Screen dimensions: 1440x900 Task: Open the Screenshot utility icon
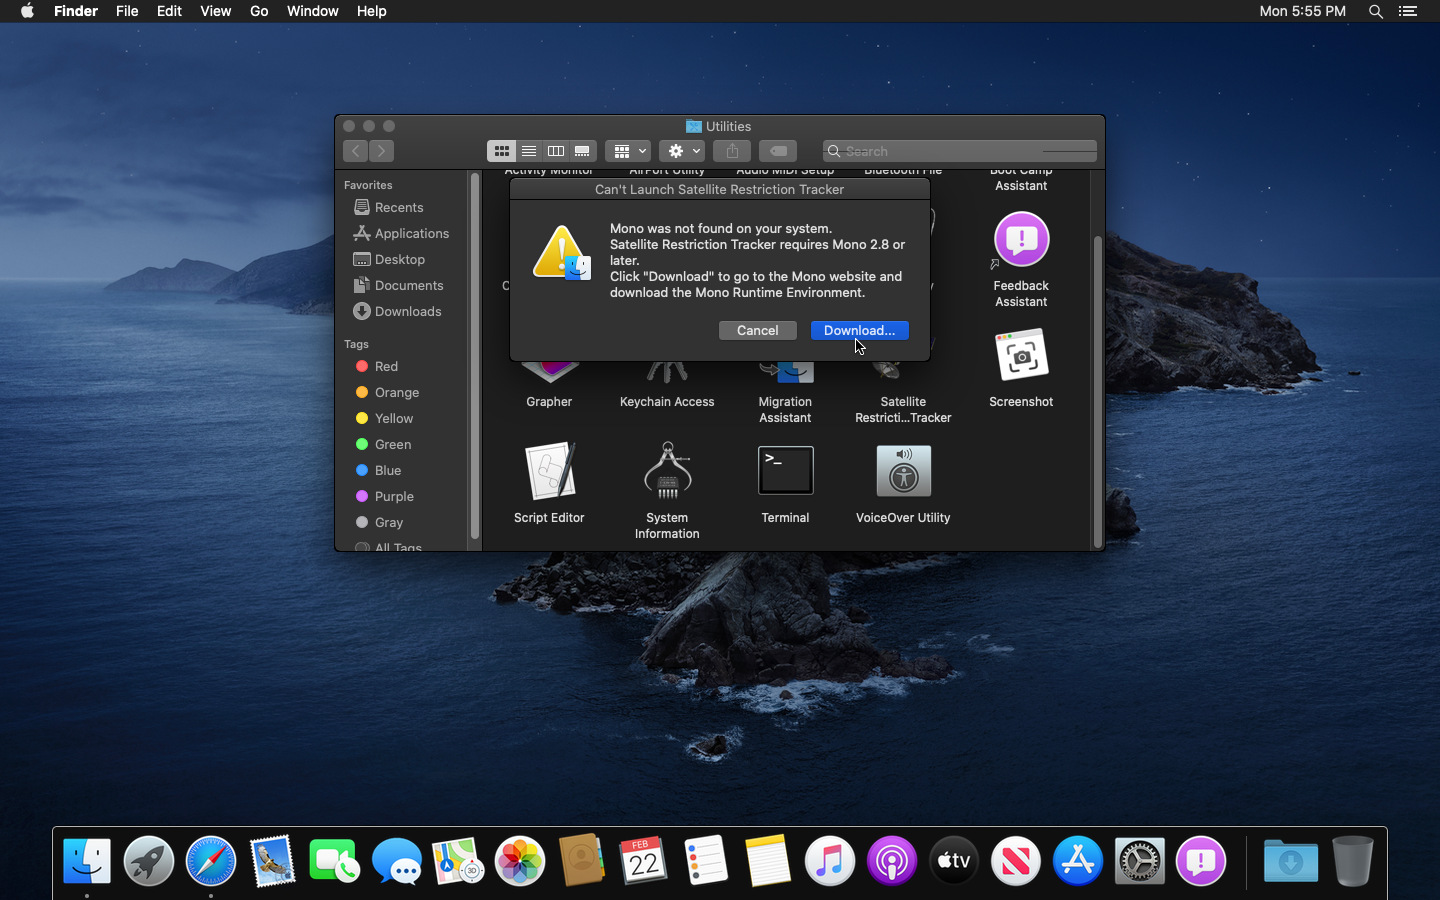tap(1021, 356)
